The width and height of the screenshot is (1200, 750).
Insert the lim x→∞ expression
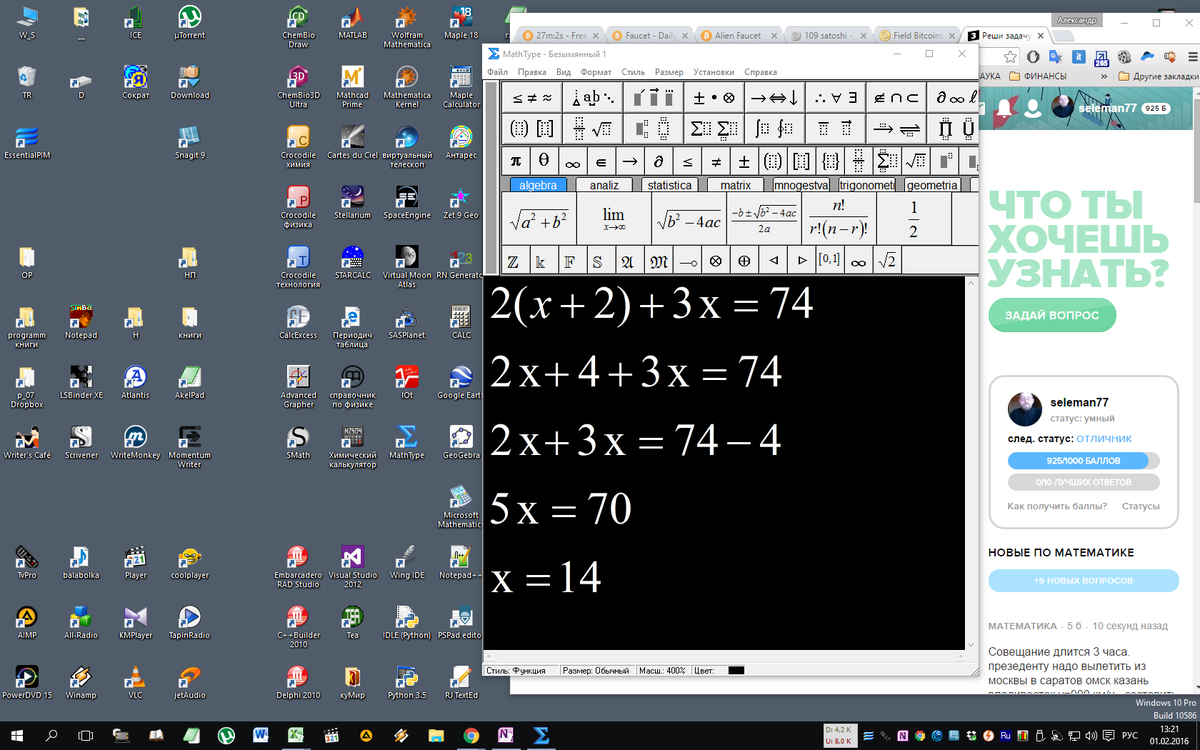tap(613, 218)
